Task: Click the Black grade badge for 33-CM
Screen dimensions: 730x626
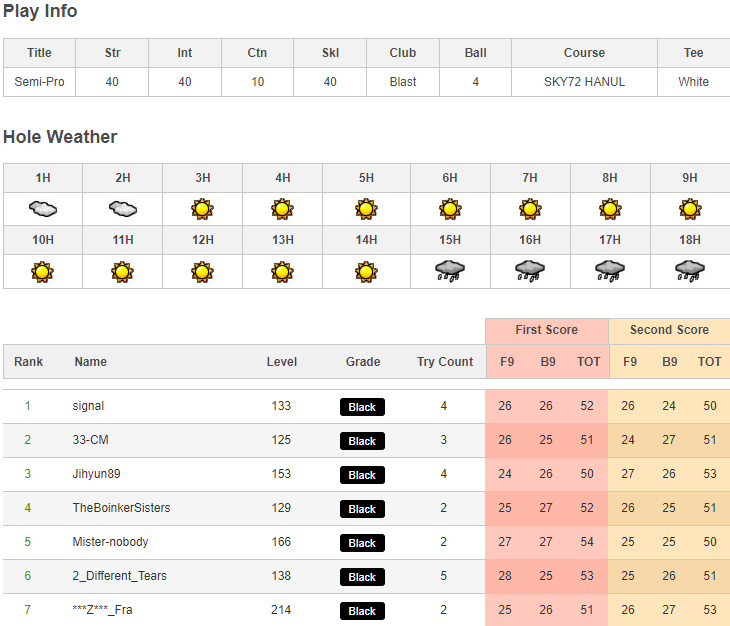Action: 362,441
